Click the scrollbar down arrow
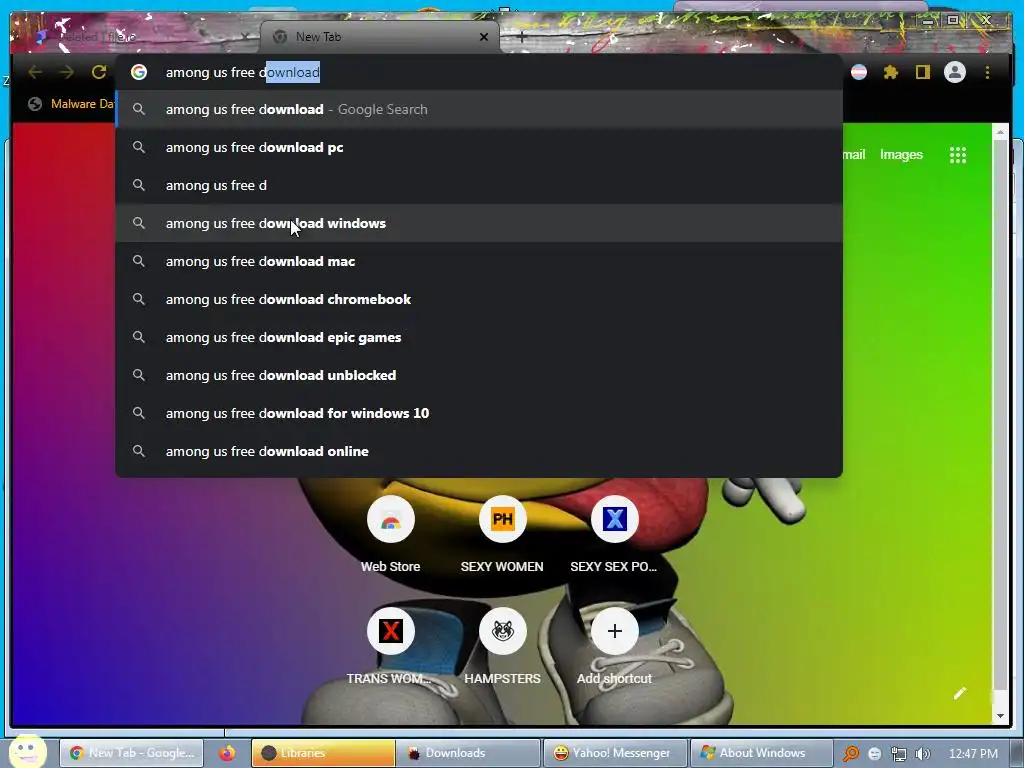This screenshot has height=768, width=1024. pos(1000,716)
